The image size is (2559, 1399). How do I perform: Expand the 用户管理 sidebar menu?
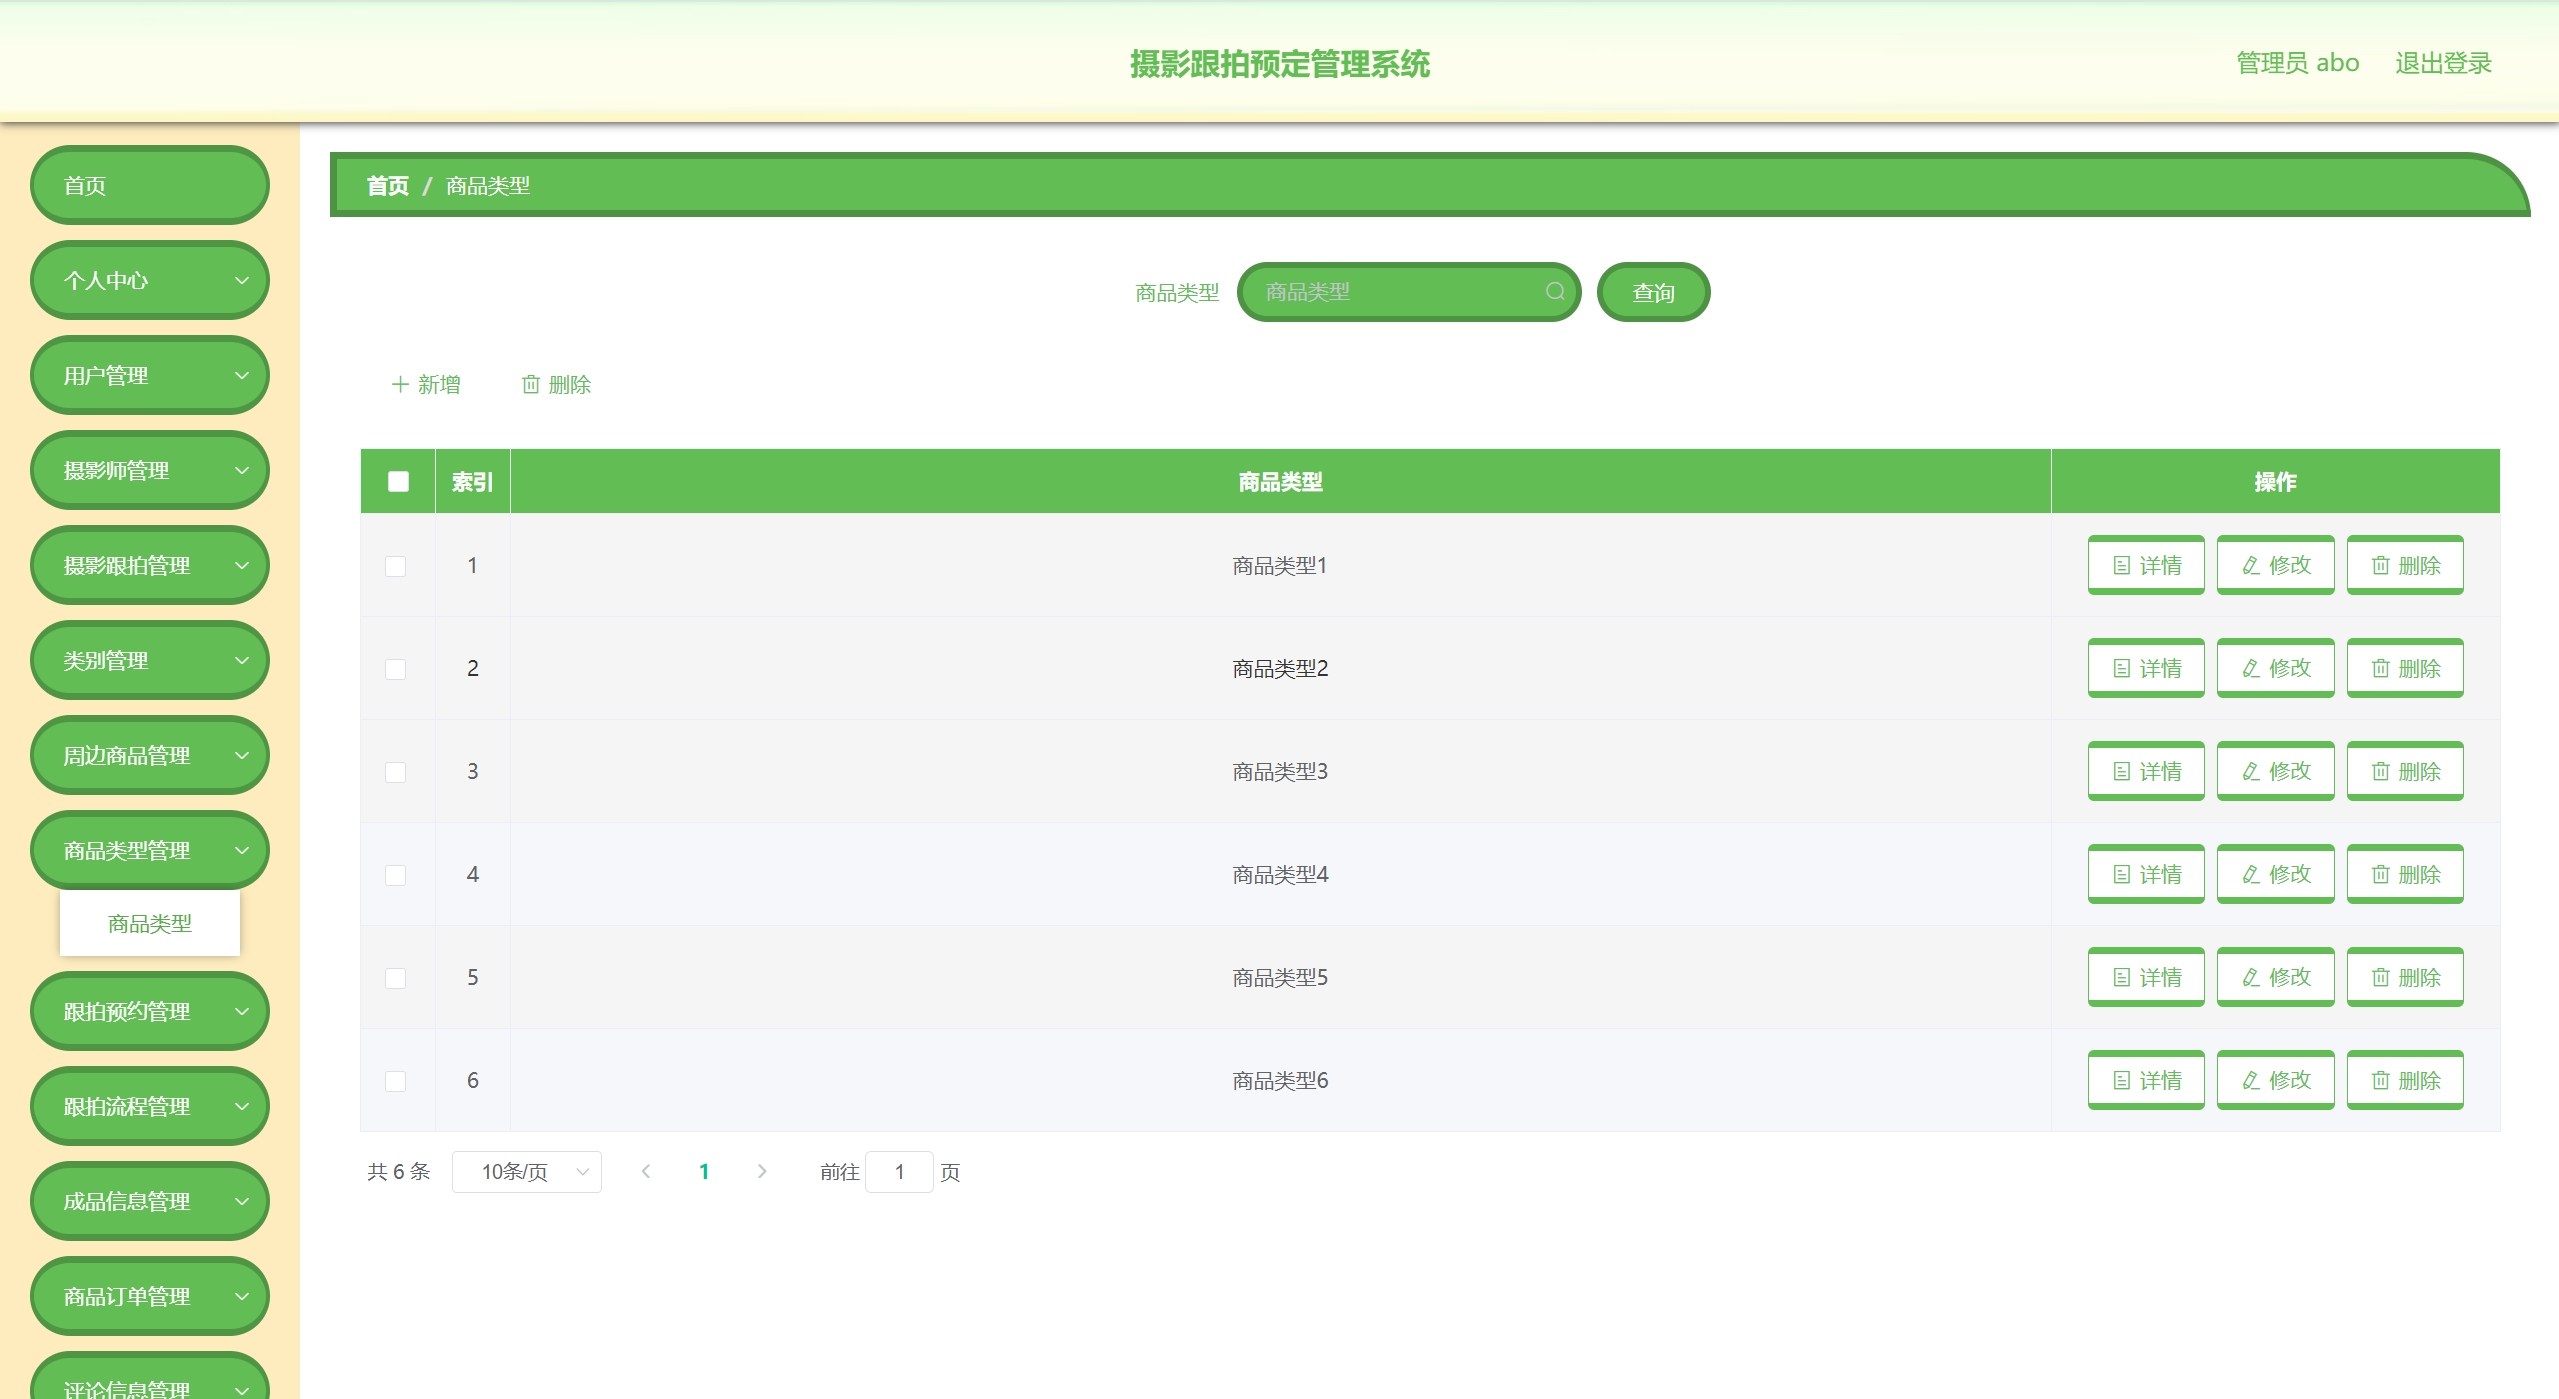coord(150,375)
